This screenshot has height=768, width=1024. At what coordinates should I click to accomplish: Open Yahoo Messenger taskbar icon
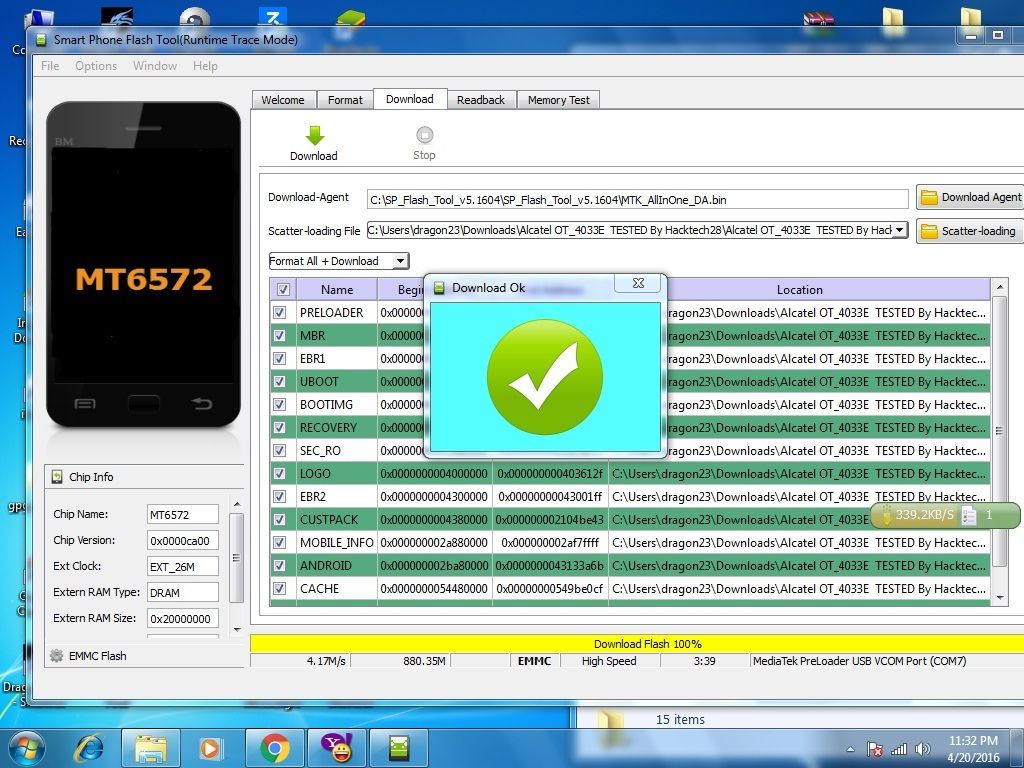337,747
